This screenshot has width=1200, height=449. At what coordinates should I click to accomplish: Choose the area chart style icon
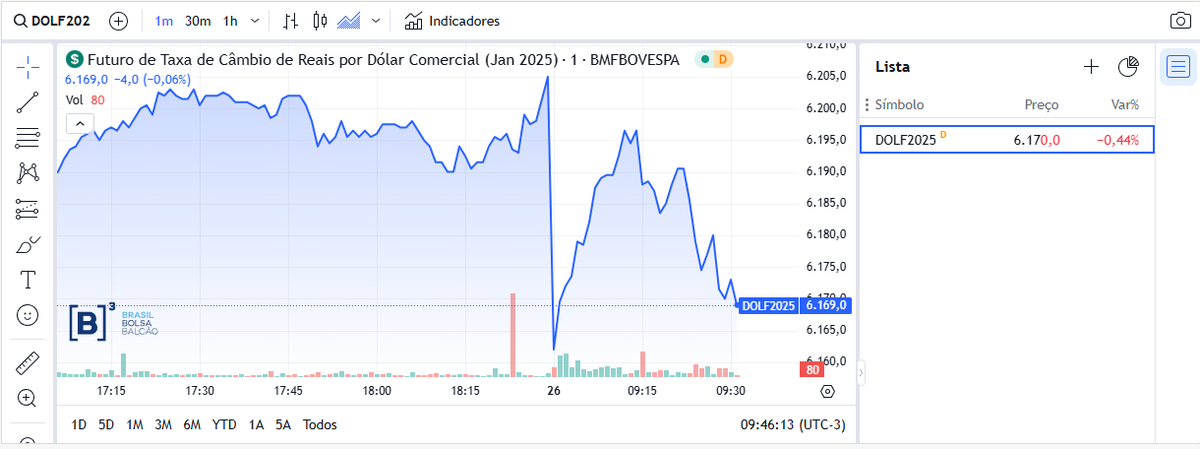tap(349, 20)
